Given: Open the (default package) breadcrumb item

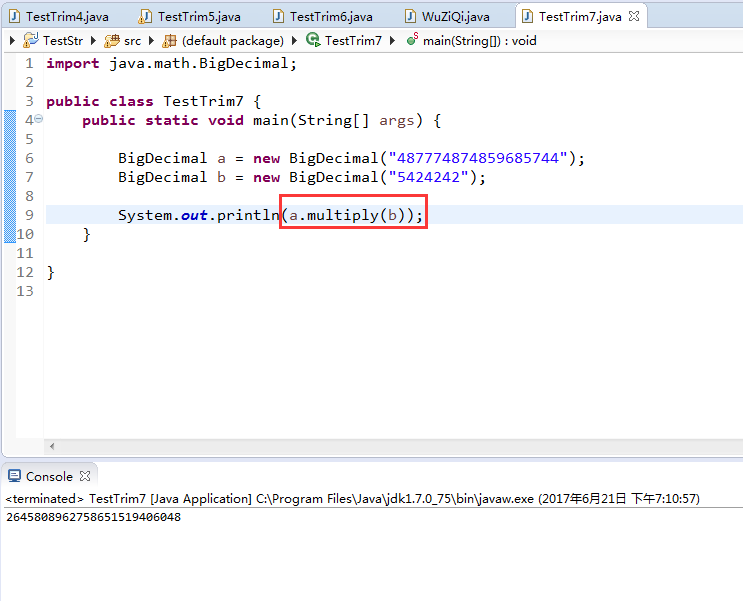Looking at the screenshot, I should click(x=233, y=41).
